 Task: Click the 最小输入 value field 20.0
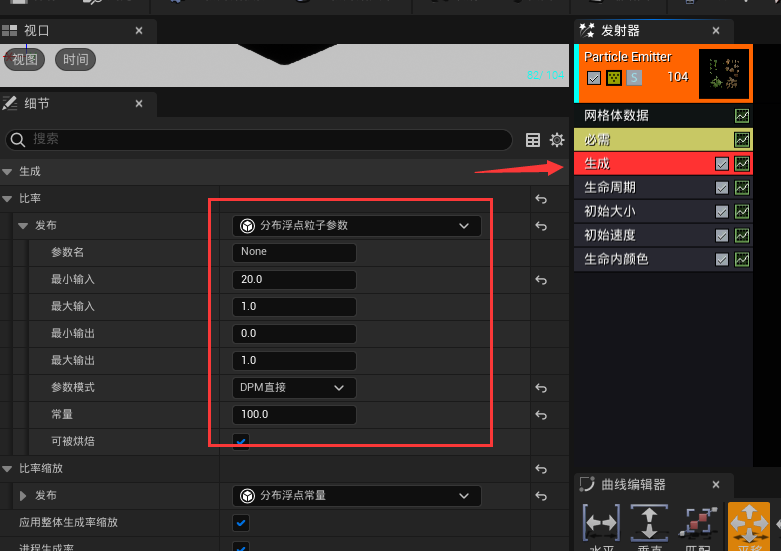(294, 280)
